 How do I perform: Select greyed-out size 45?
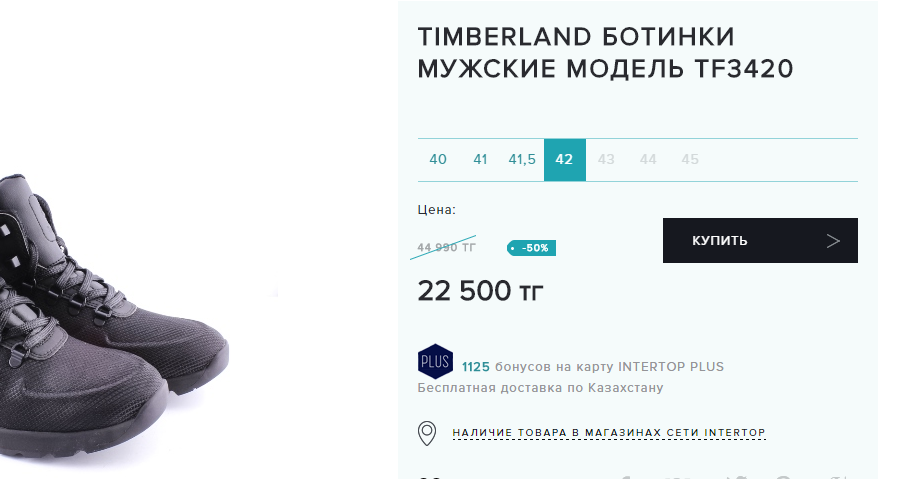tap(690, 160)
